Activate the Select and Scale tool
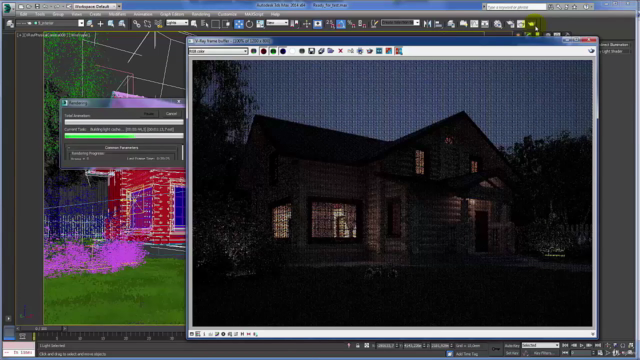The height and width of the screenshot is (360, 640). click(260, 24)
